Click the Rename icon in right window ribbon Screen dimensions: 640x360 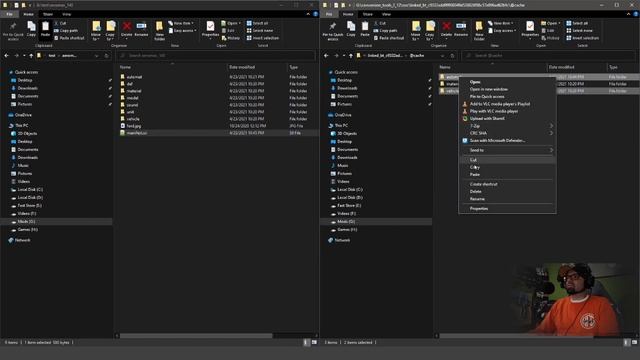tap(461, 29)
